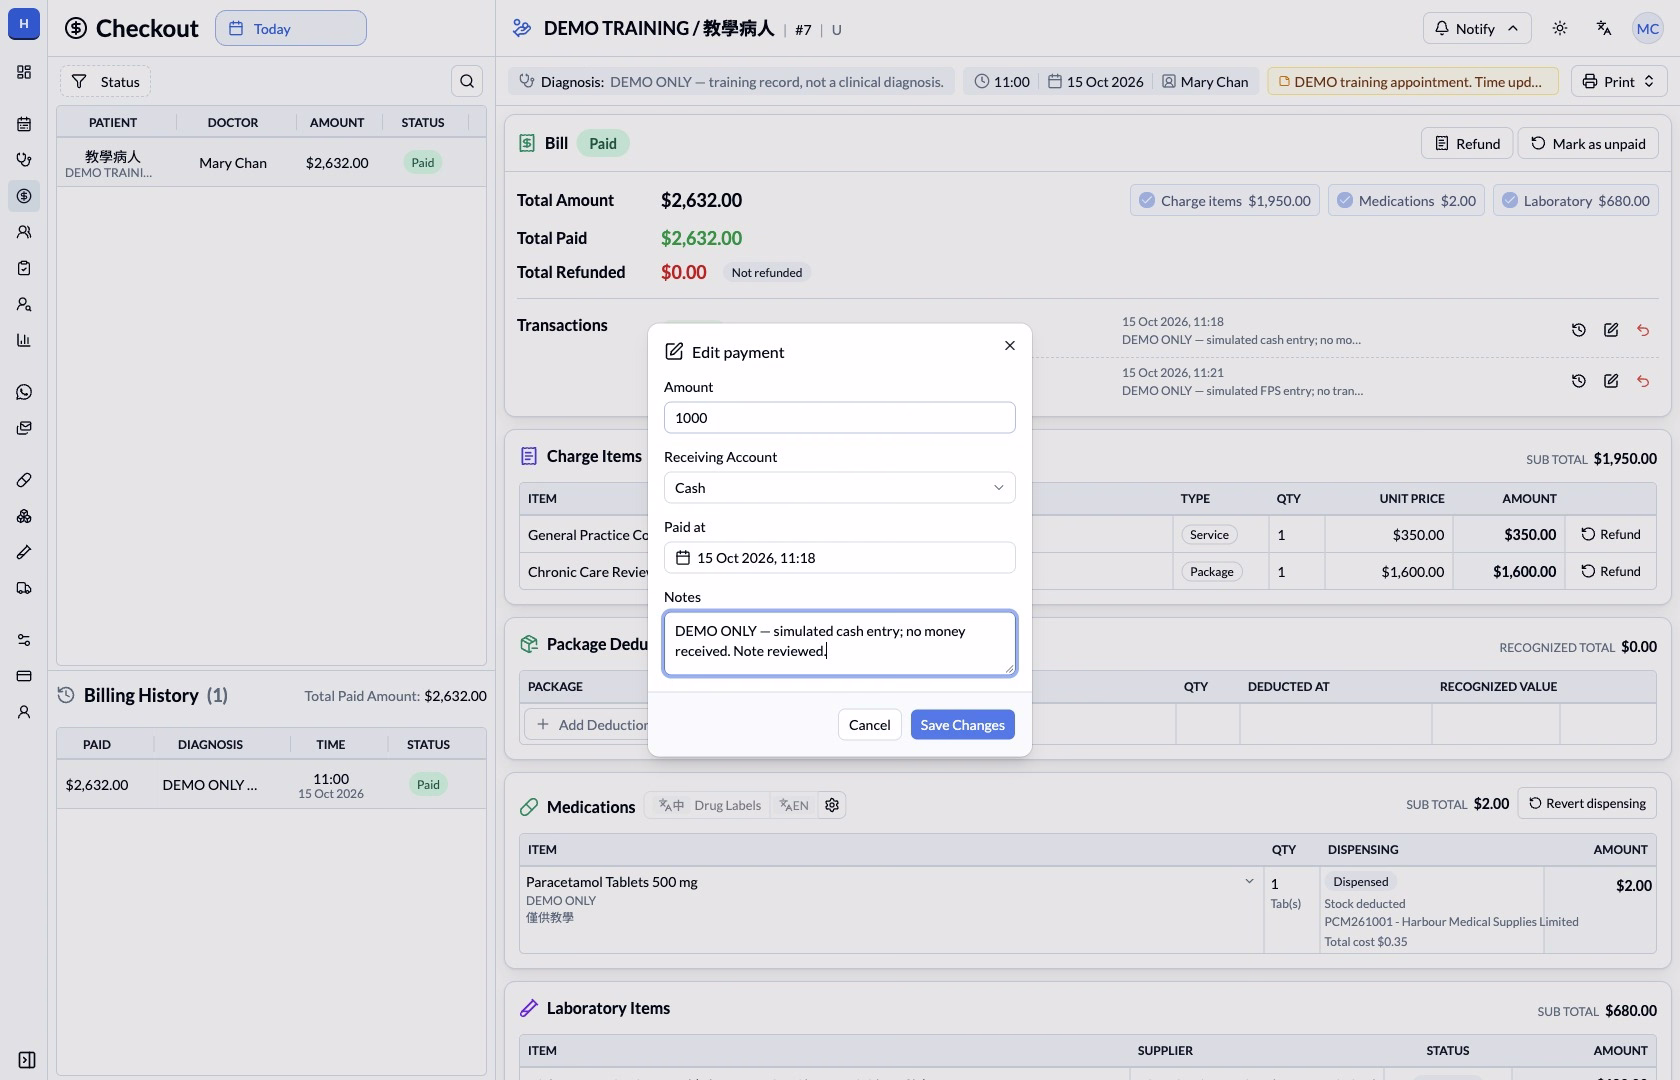View history of 11:18 cash transaction
This screenshot has height=1080, width=1680.
[x=1579, y=330]
